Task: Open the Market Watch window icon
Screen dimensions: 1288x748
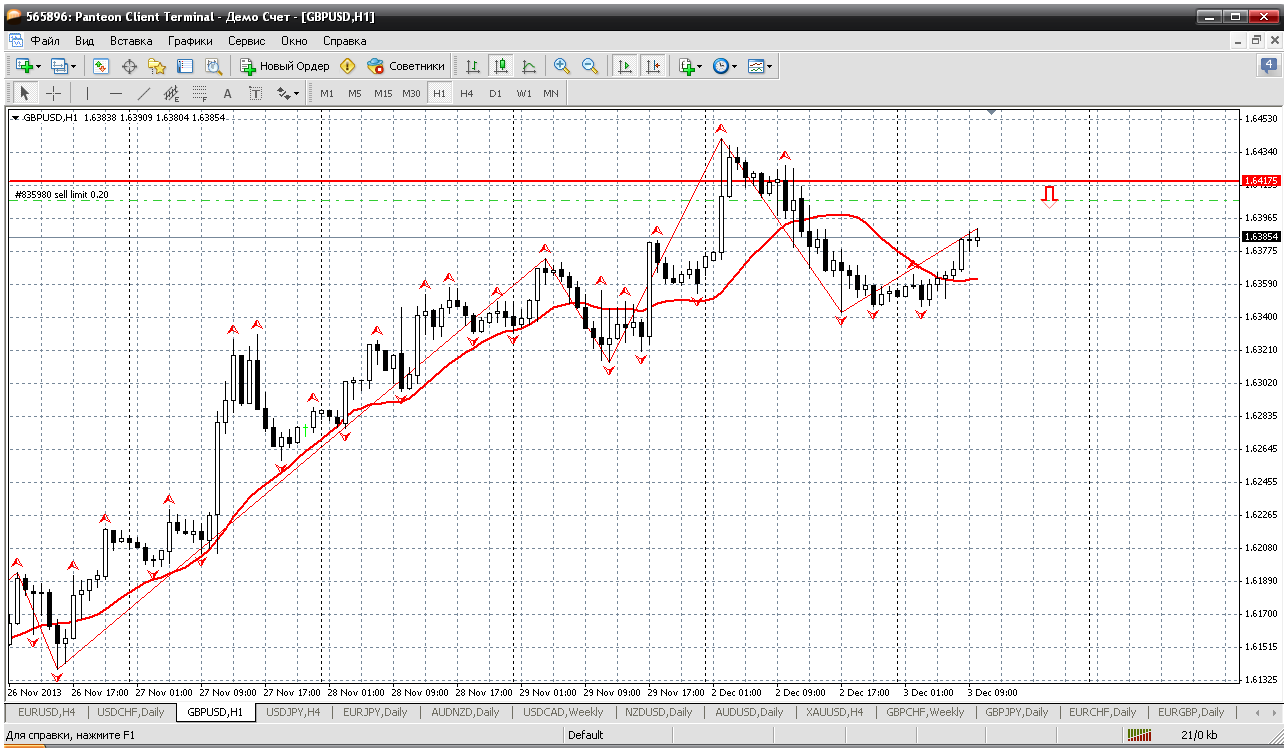Action: pos(101,66)
